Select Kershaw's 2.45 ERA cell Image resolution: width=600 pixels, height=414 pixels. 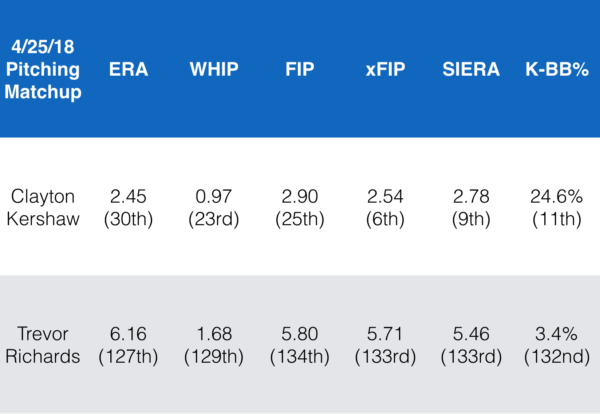coord(126,206)
